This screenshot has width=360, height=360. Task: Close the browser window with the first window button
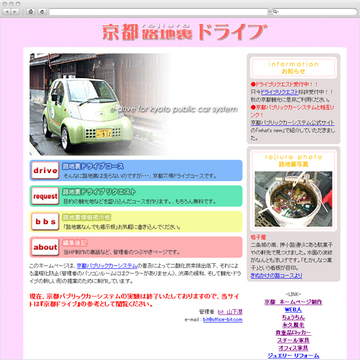5,4
